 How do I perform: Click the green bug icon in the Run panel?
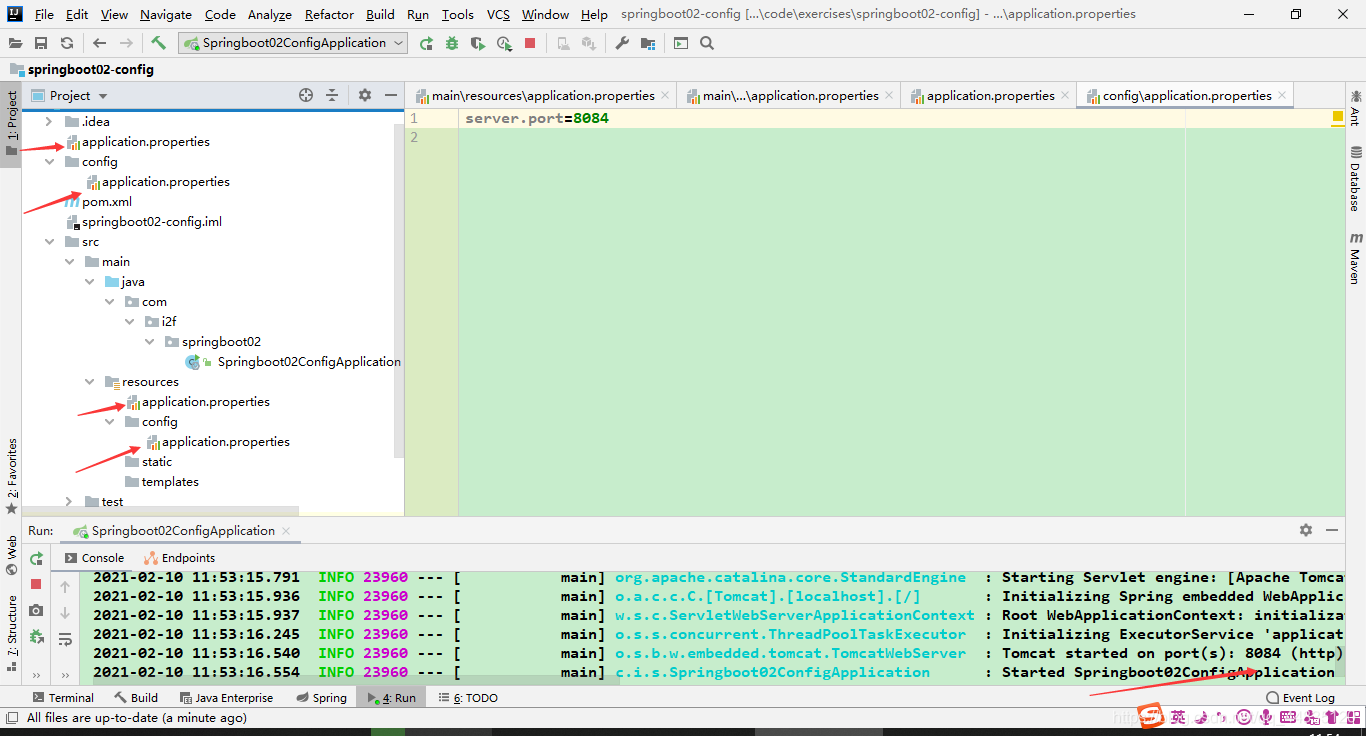pos(36,636)
